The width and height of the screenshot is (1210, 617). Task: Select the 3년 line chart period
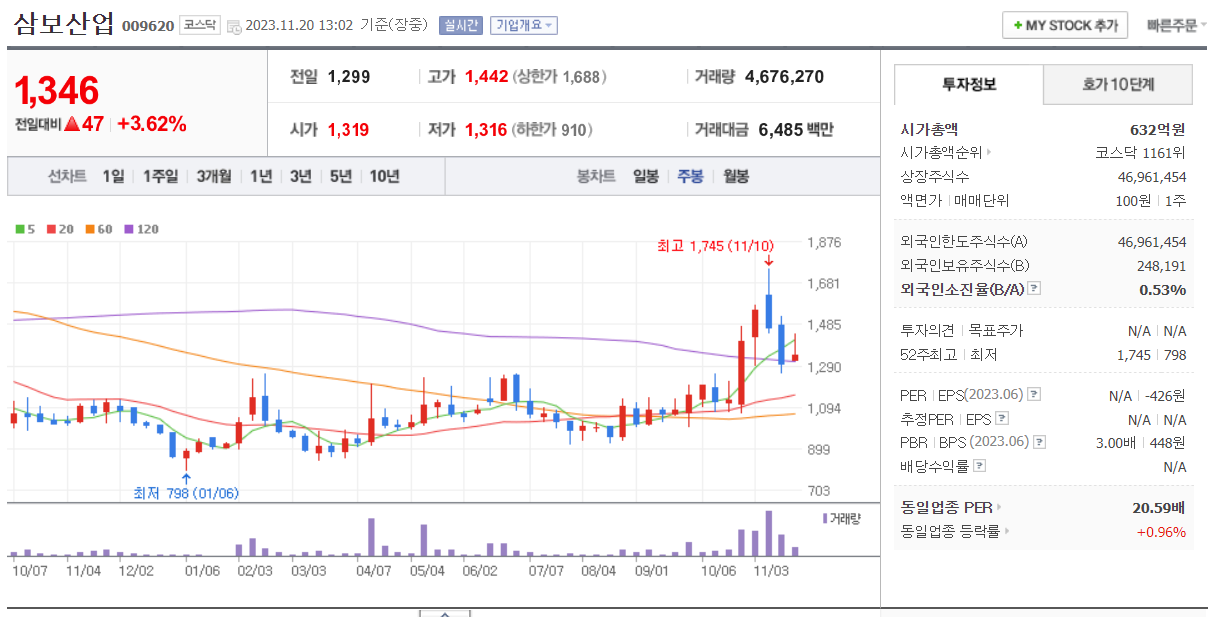pos(301,177)
